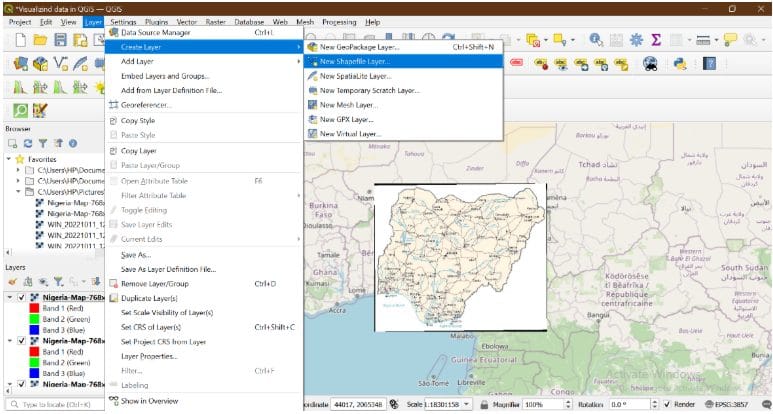Open the Processing menu
773x414 pixels.
coord(338,21)
